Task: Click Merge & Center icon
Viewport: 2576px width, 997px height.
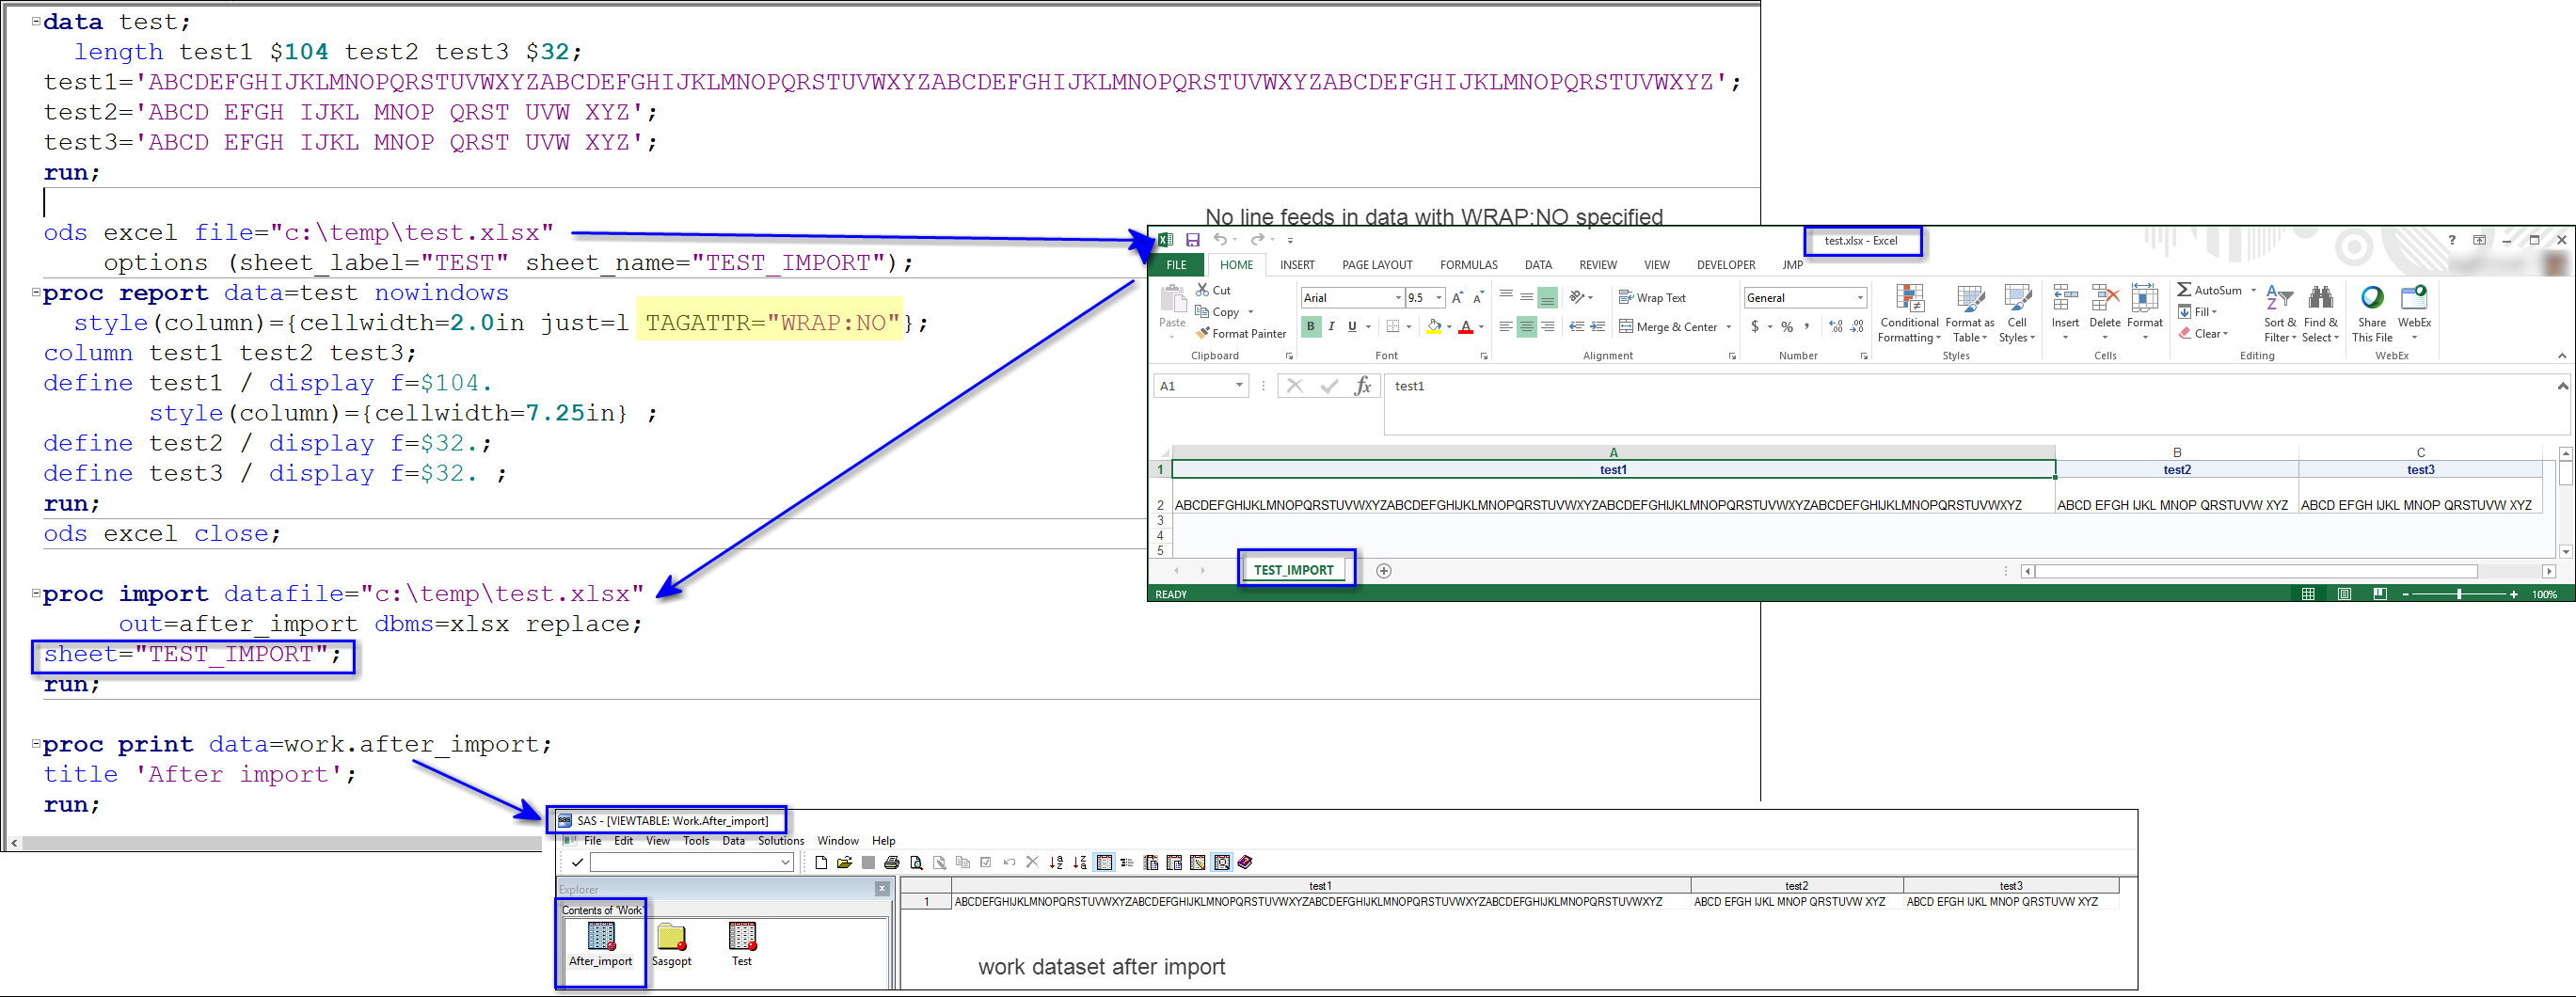Action: coord(1626,327)
